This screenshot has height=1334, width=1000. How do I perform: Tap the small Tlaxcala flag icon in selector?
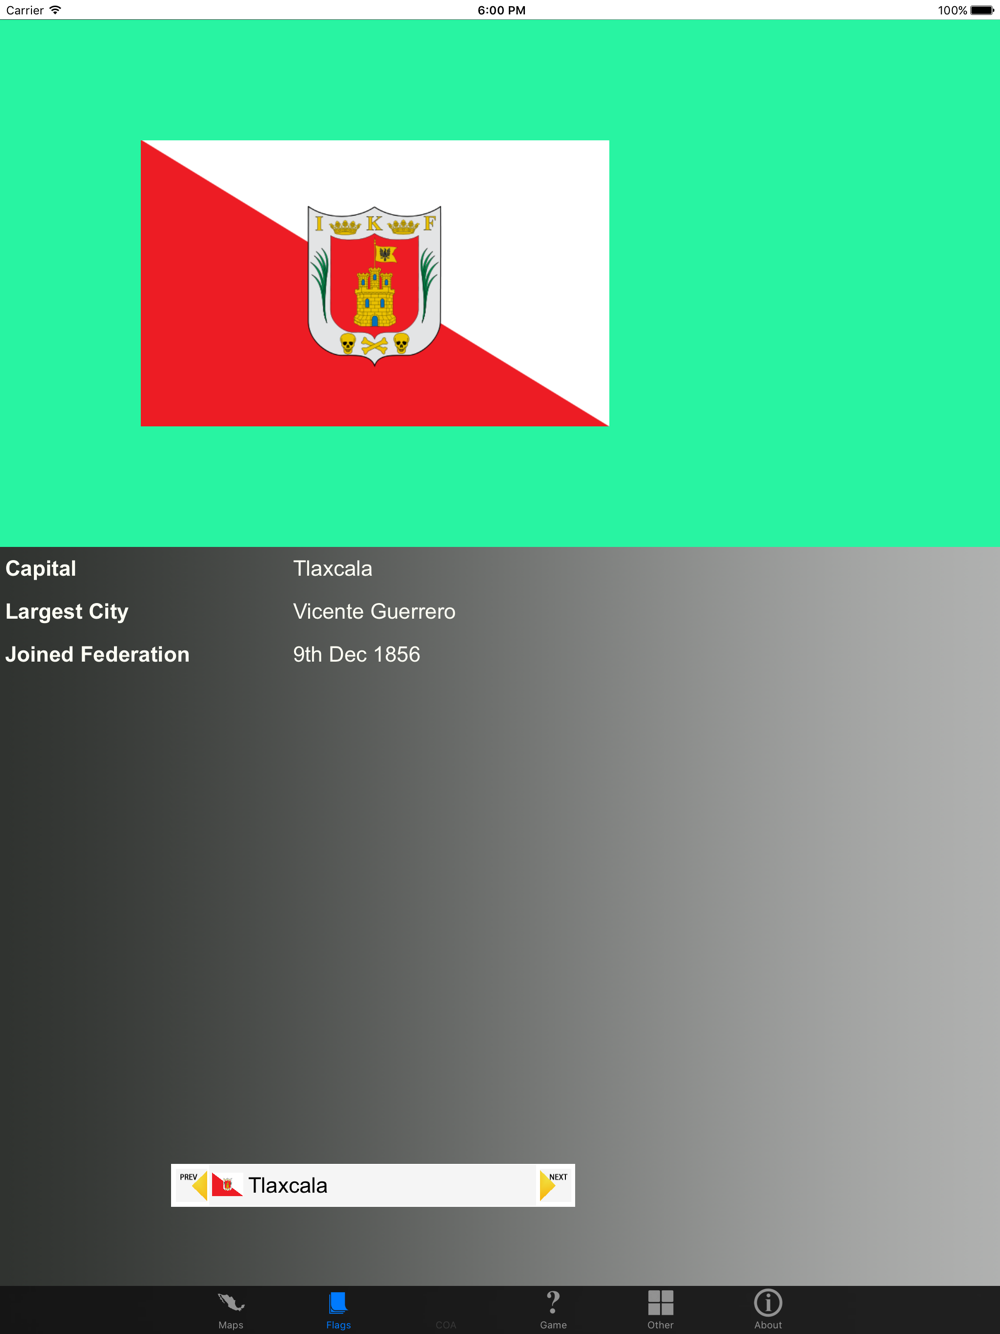(x=227, y=1185)
